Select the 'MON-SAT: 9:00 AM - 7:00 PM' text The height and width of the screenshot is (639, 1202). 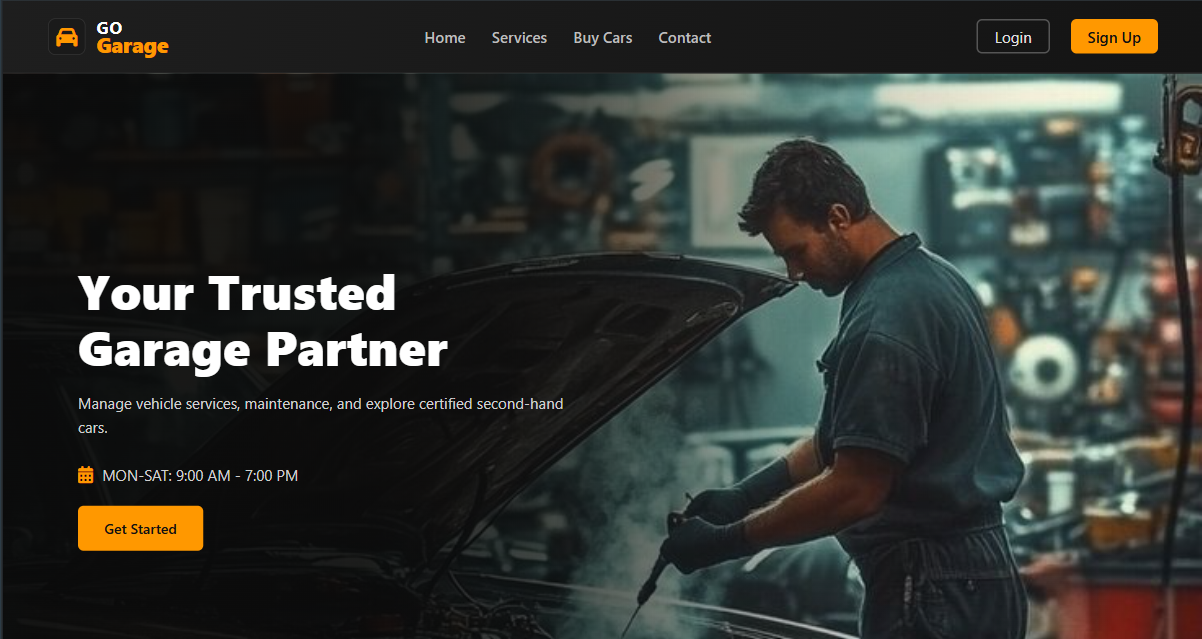pos(200,476)
